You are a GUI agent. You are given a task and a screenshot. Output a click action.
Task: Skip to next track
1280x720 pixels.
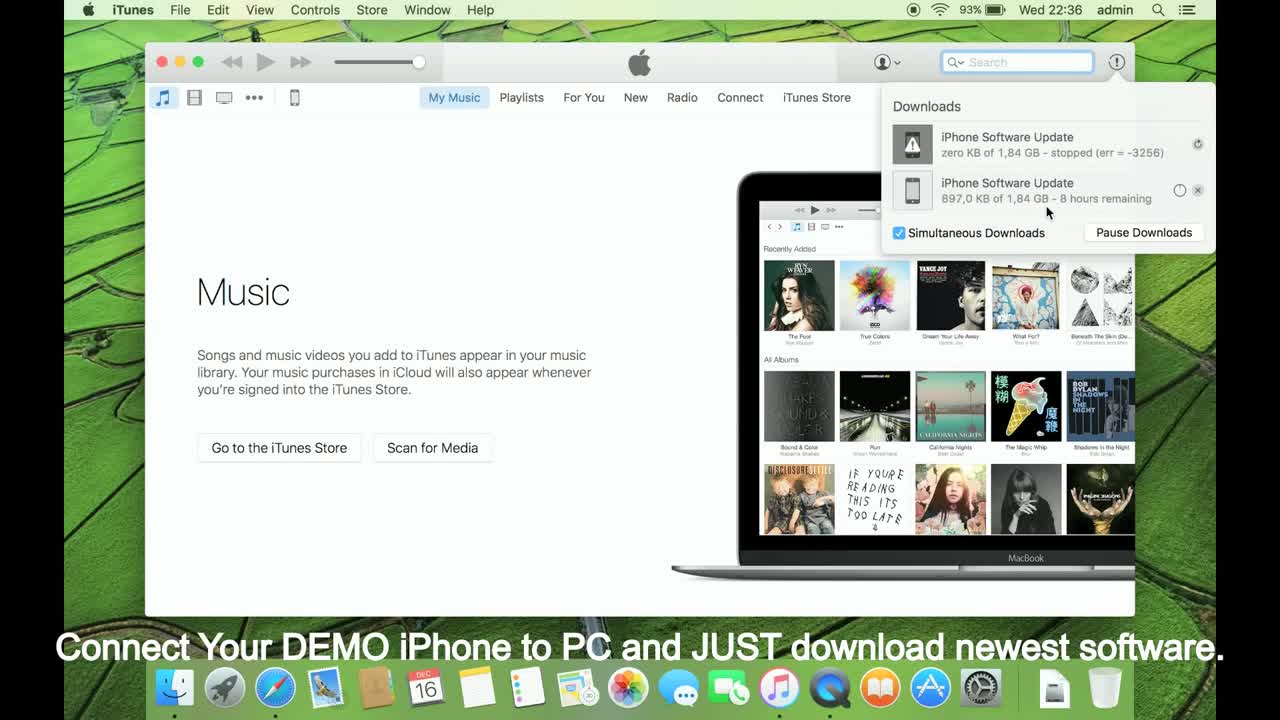tap(300, 62)
